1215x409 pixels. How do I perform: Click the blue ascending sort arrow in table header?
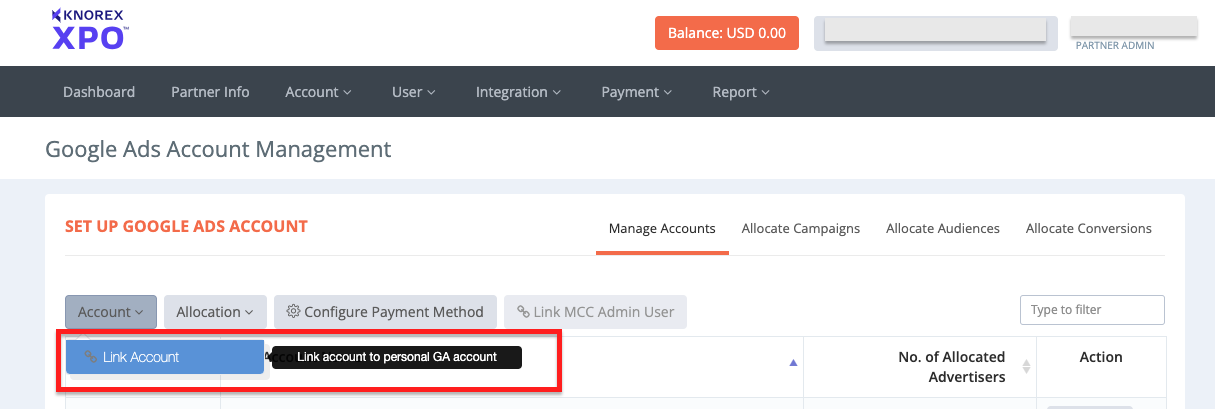pyautogui.click(x=794, y=363)
